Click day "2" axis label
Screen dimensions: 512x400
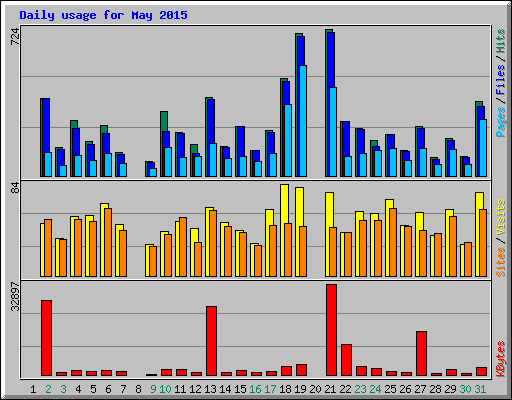48,389
